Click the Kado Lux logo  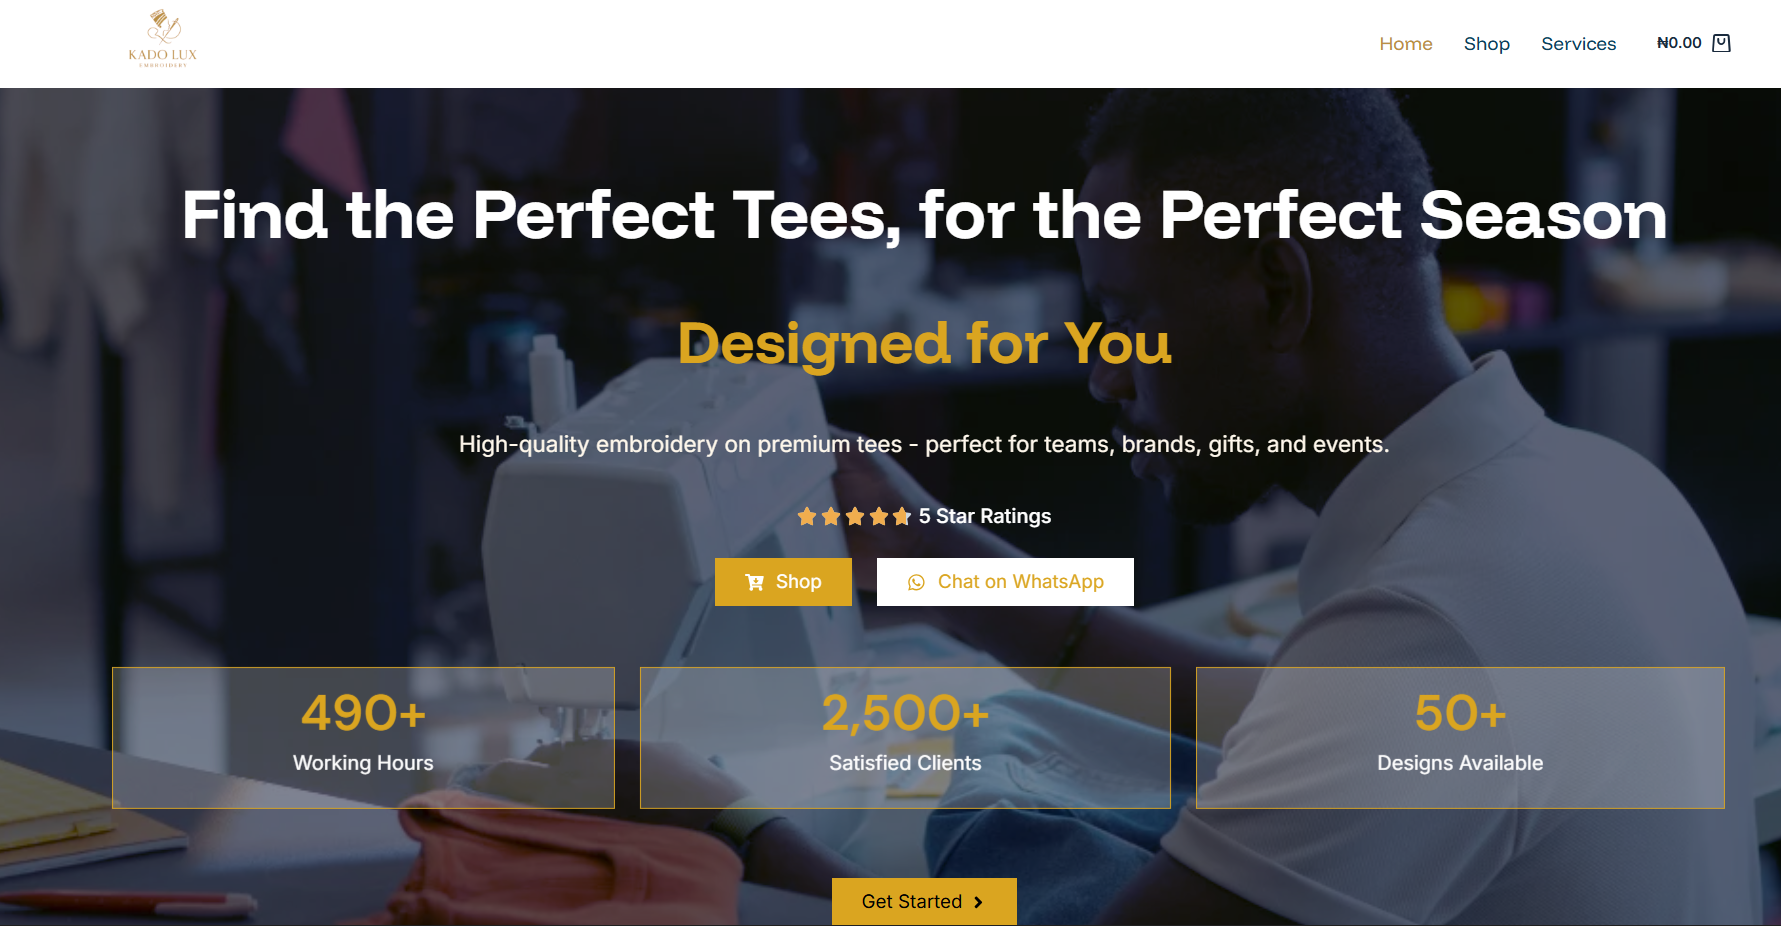163,39
